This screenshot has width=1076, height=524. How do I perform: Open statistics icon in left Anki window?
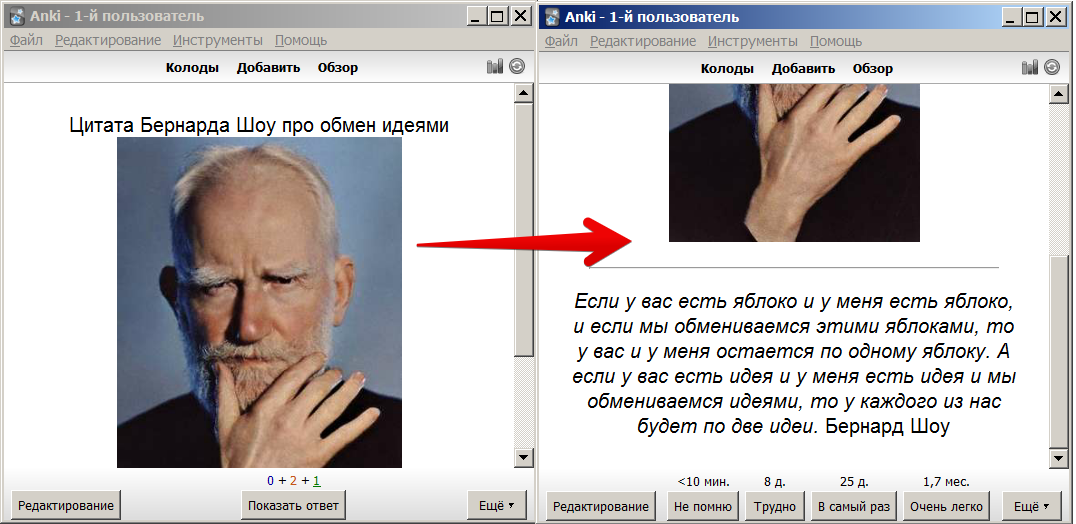(494, 67)
